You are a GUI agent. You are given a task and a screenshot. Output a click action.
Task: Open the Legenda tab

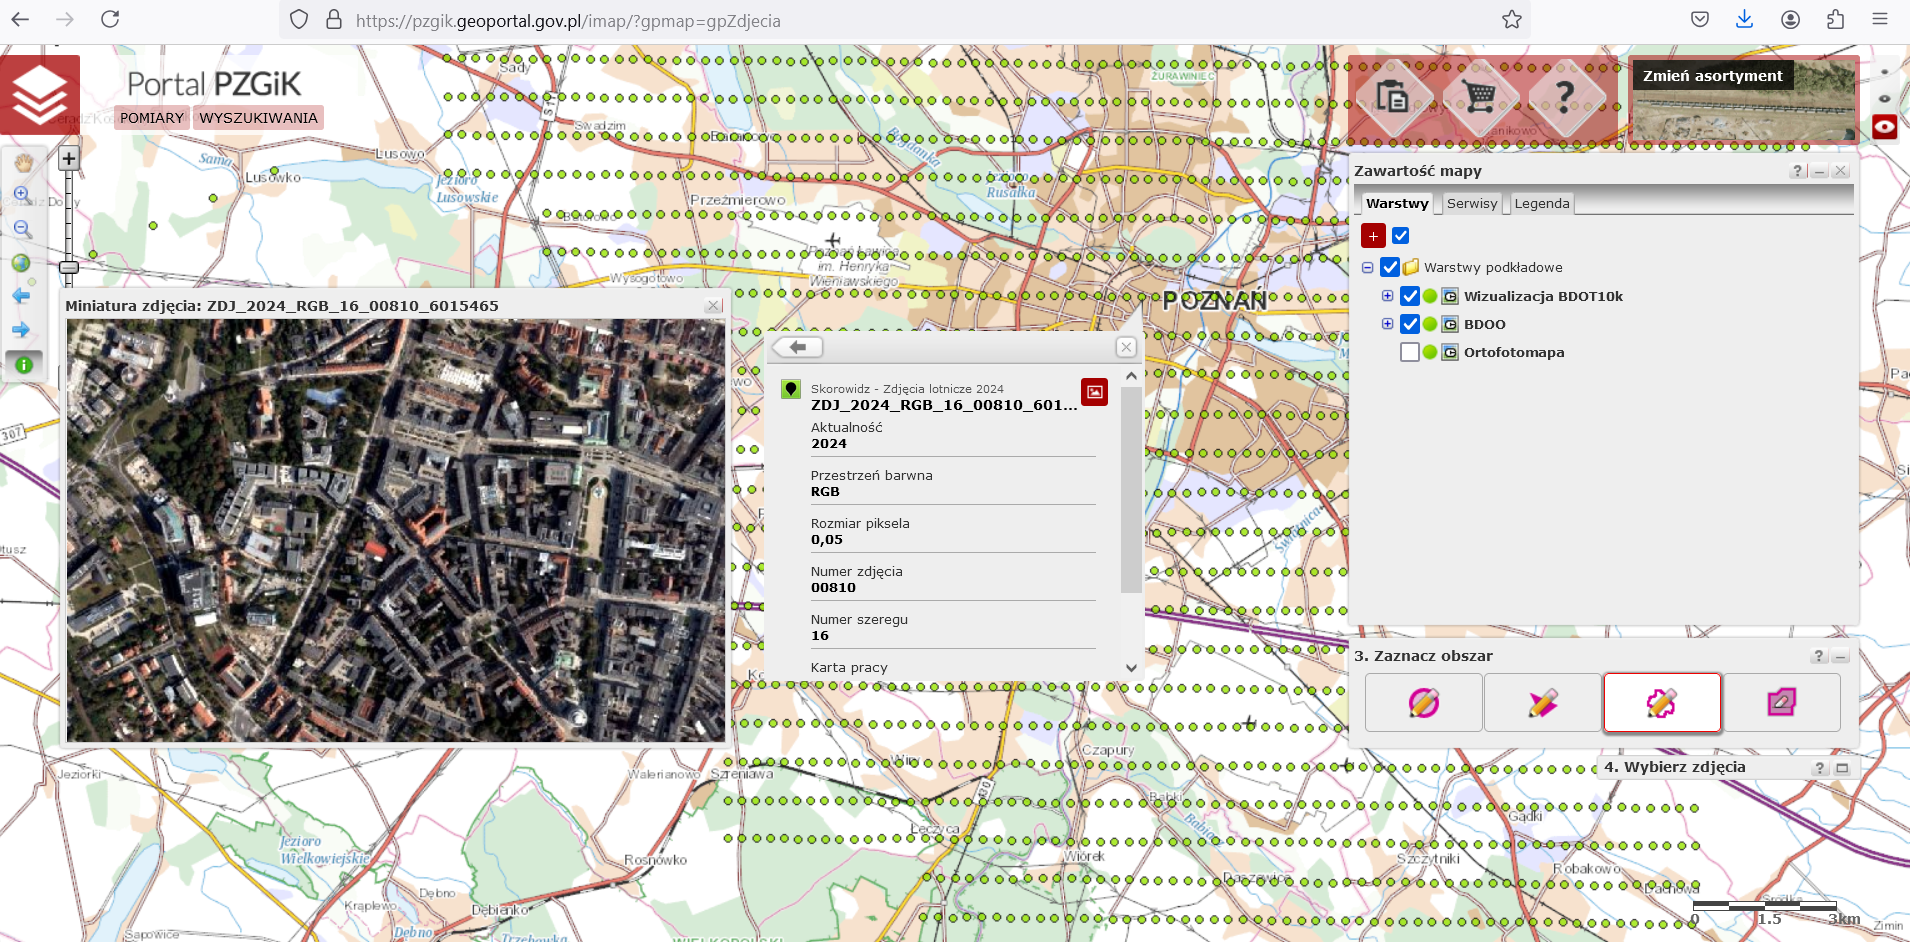[1541, 204]
